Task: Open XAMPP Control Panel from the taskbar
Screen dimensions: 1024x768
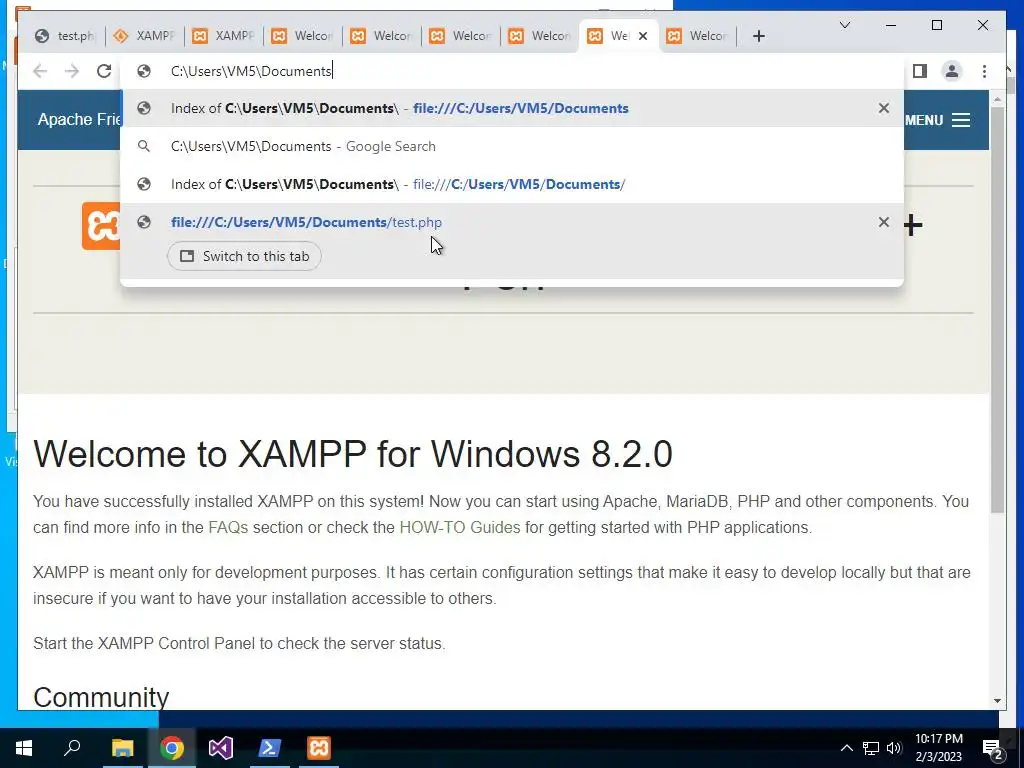Action: coord(319,748)
